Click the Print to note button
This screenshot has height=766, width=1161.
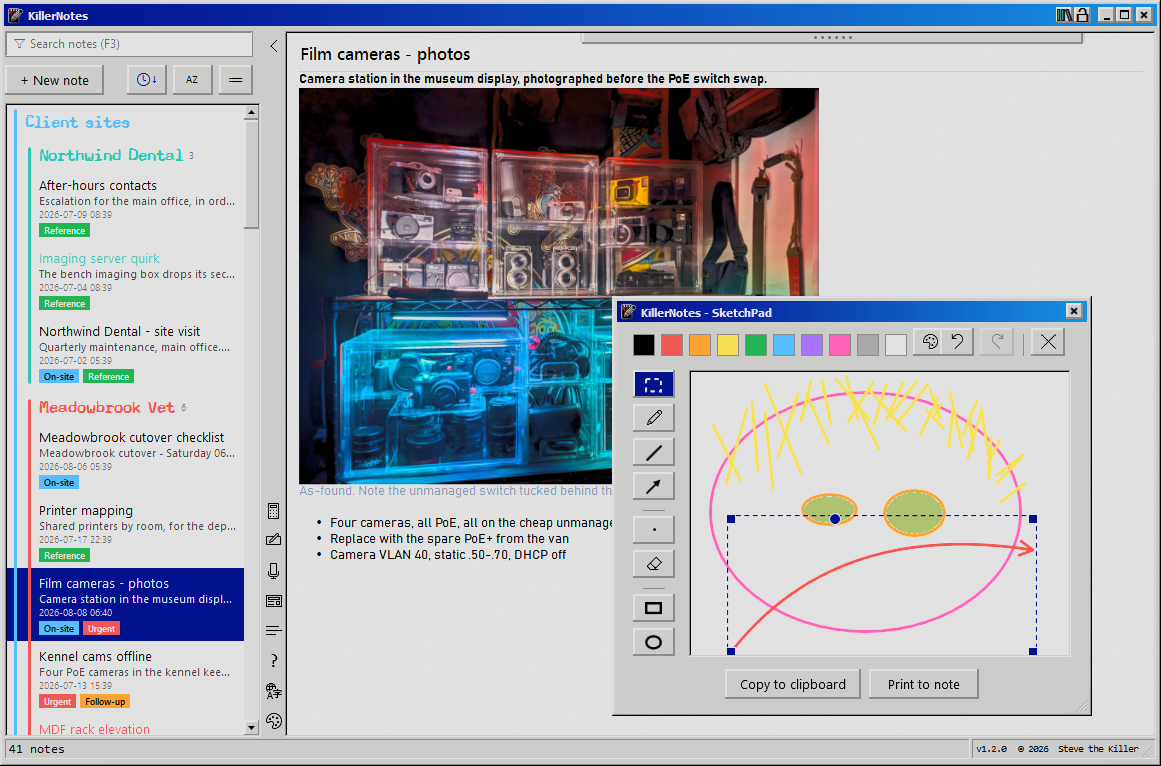point(923,684)
